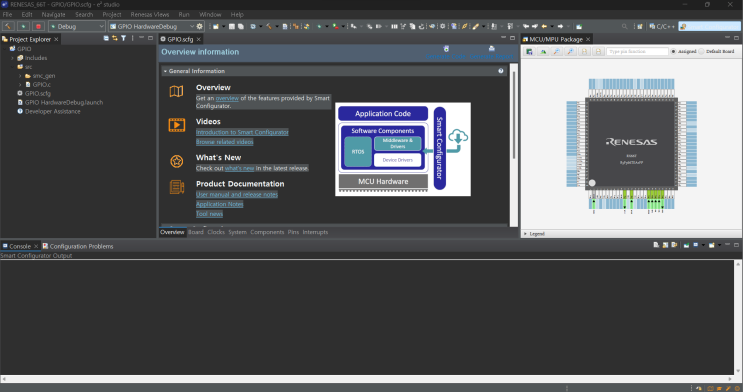Viewport: 743px width, 392px height.
Task: Open the Application Notes link
Action: [x=219, y=204]
